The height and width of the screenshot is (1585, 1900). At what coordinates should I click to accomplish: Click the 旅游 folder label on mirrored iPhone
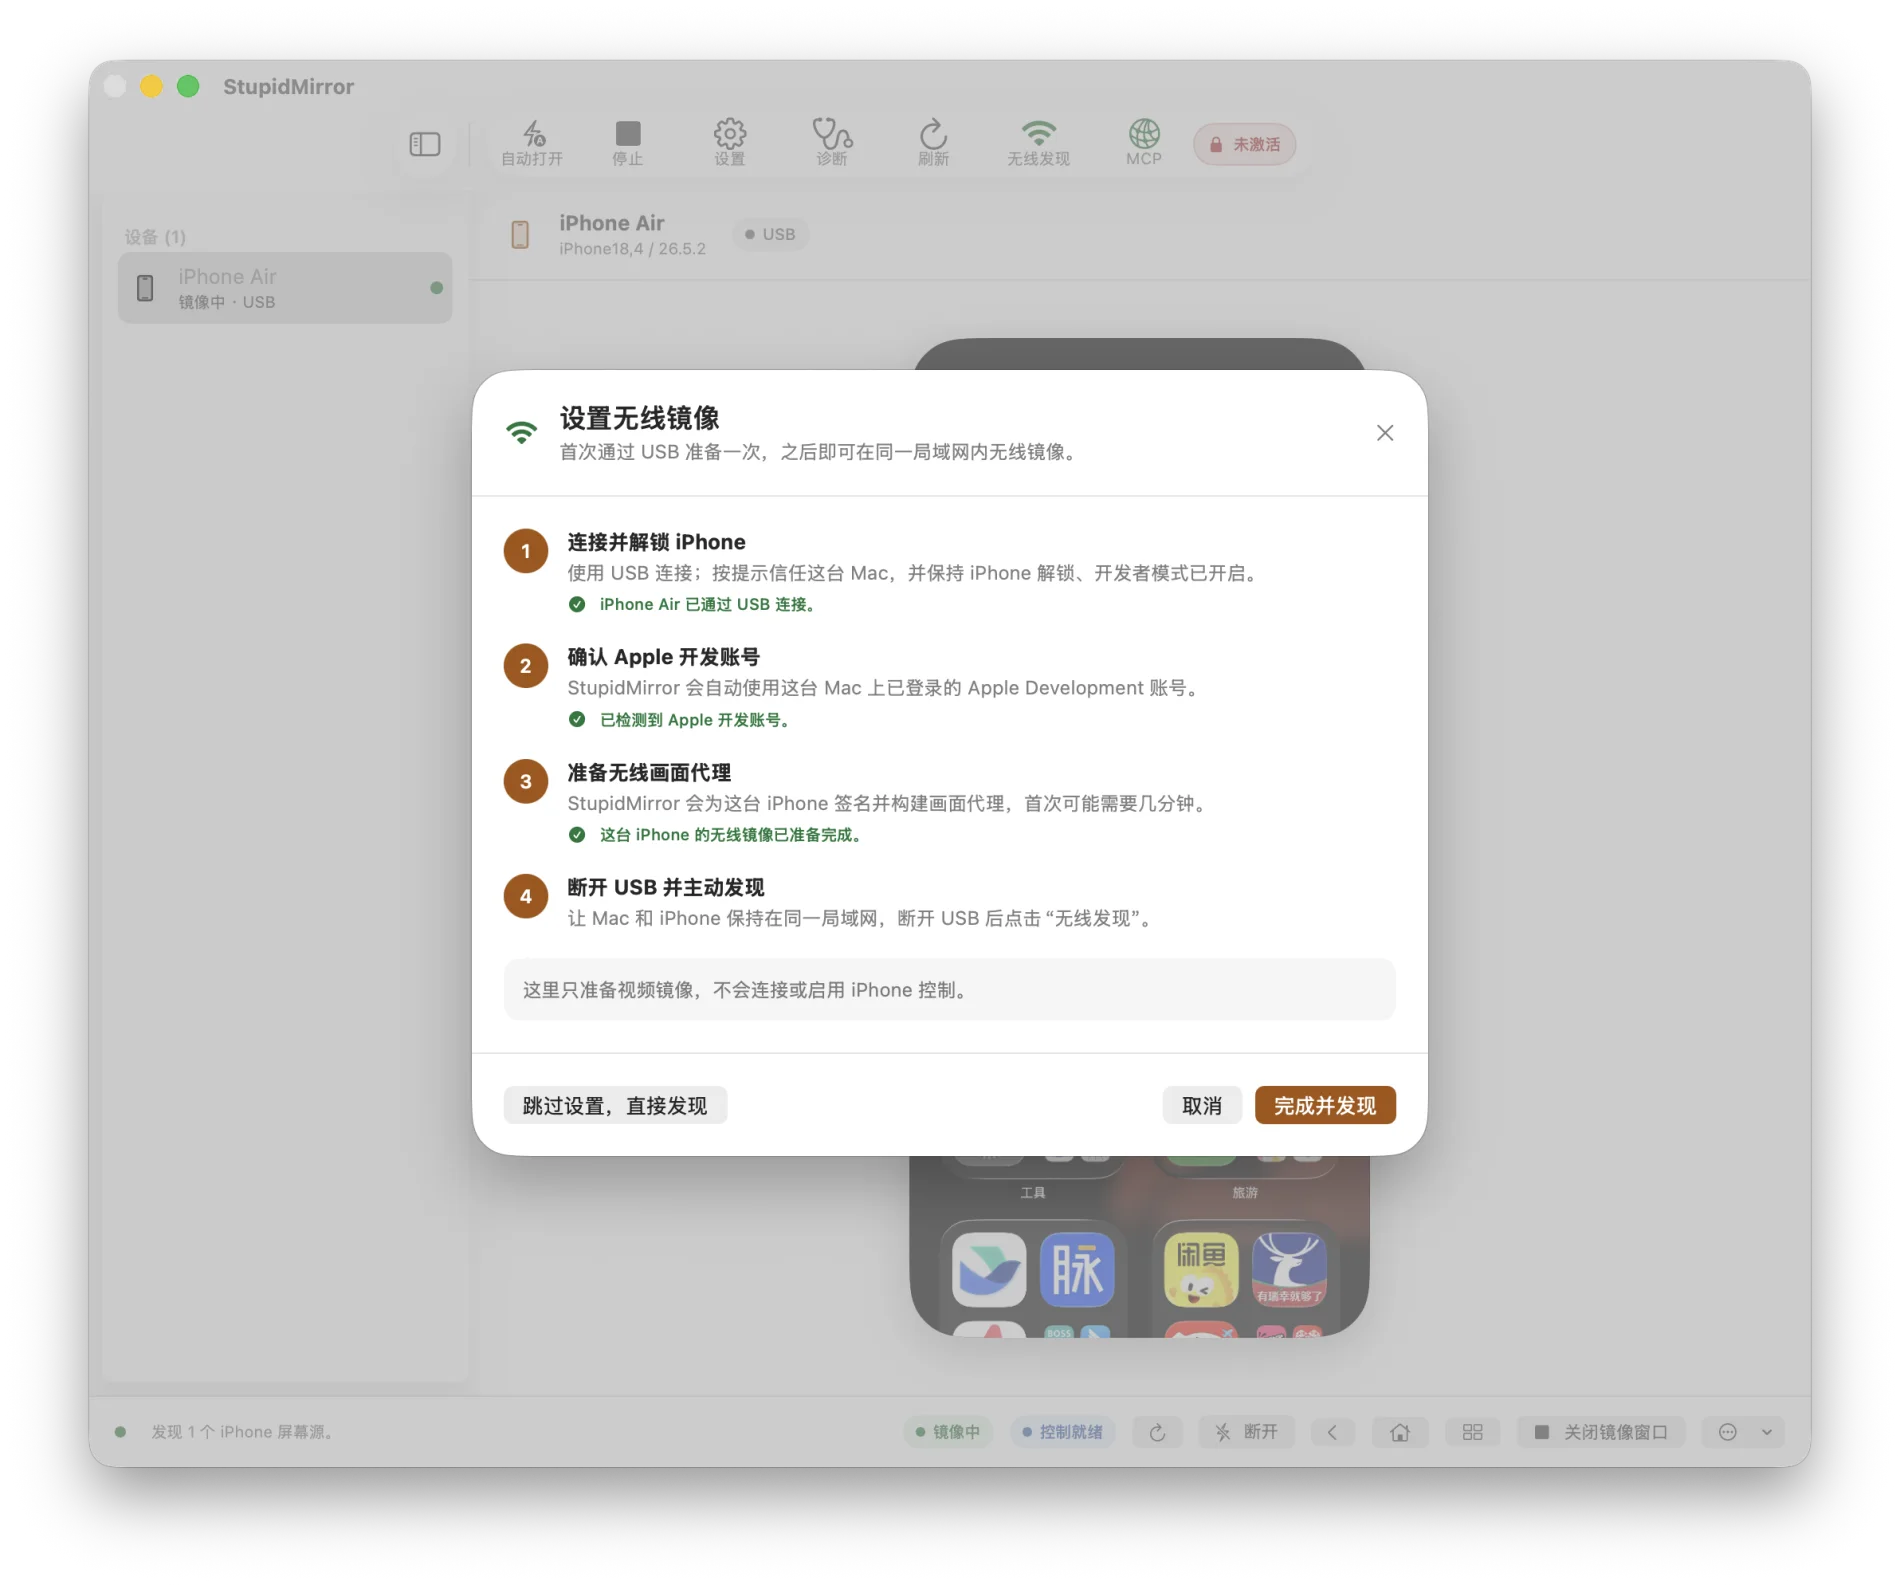click(1245, 1193)
